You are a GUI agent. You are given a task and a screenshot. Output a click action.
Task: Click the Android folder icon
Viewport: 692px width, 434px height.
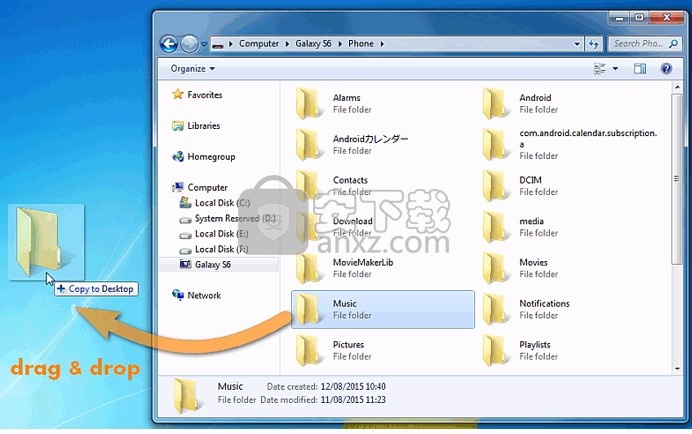point(494,104)
